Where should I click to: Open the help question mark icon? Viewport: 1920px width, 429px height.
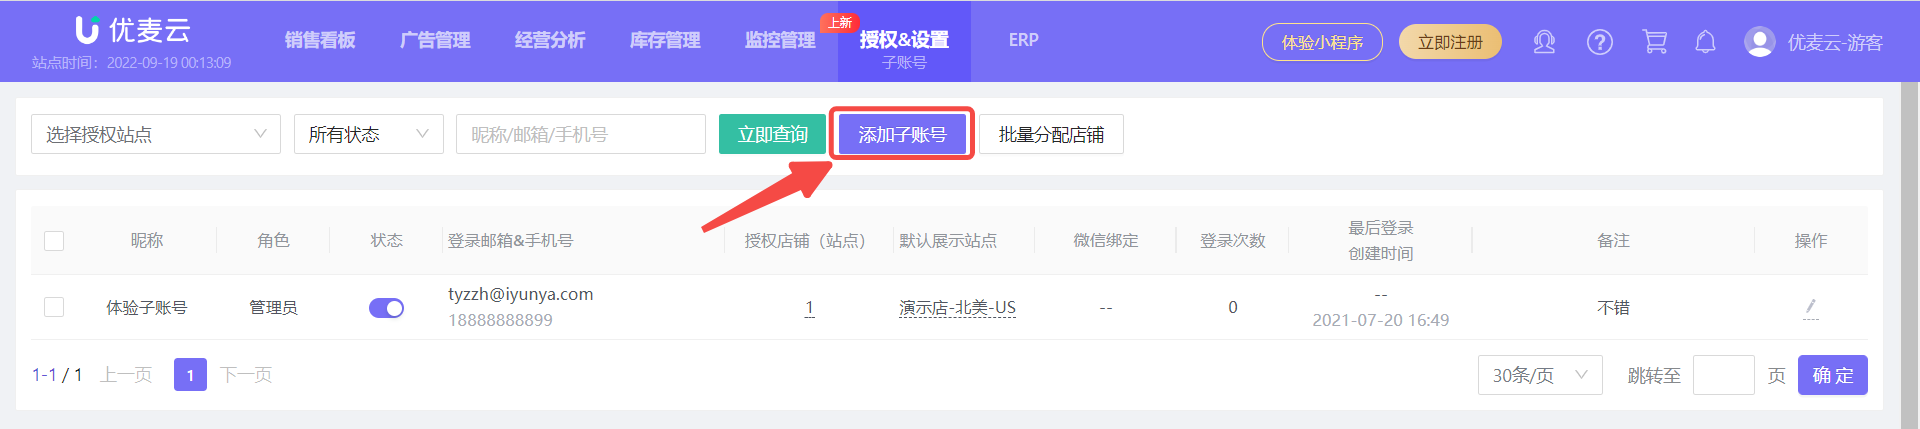coord(1600,42)
